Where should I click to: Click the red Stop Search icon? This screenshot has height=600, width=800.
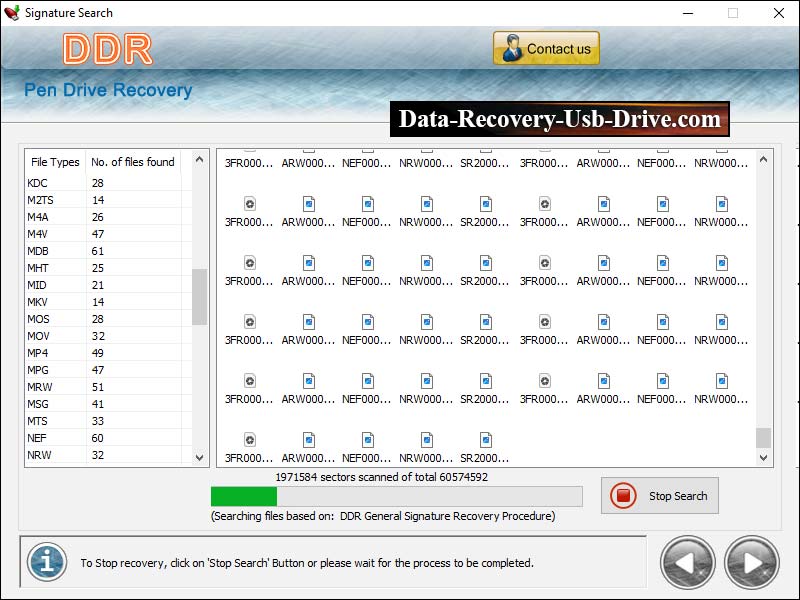[623, 495]
